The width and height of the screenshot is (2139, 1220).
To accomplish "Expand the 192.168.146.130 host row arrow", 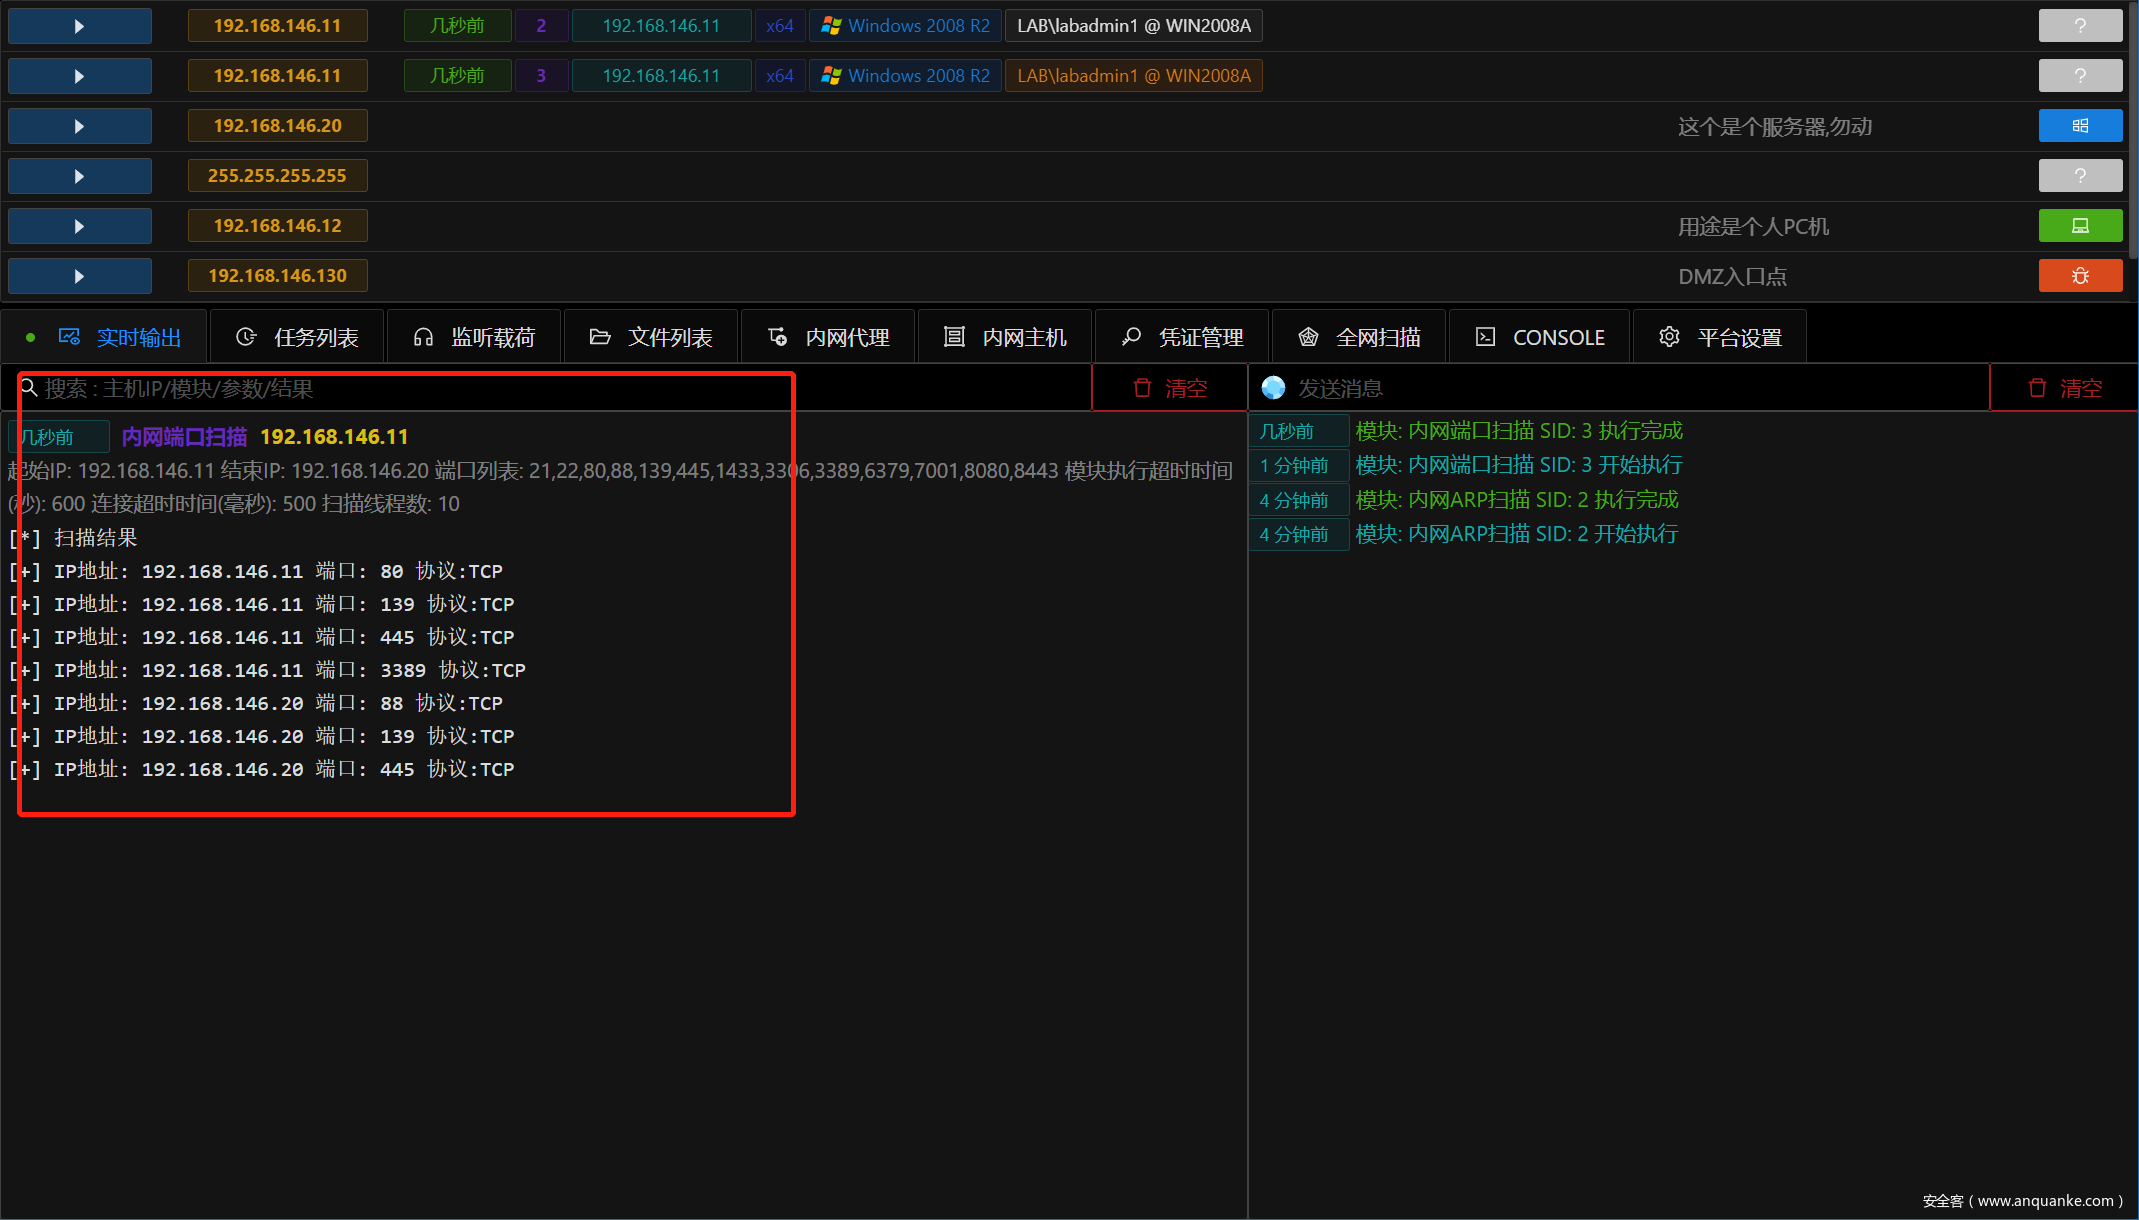I will (x=79, y=276).
